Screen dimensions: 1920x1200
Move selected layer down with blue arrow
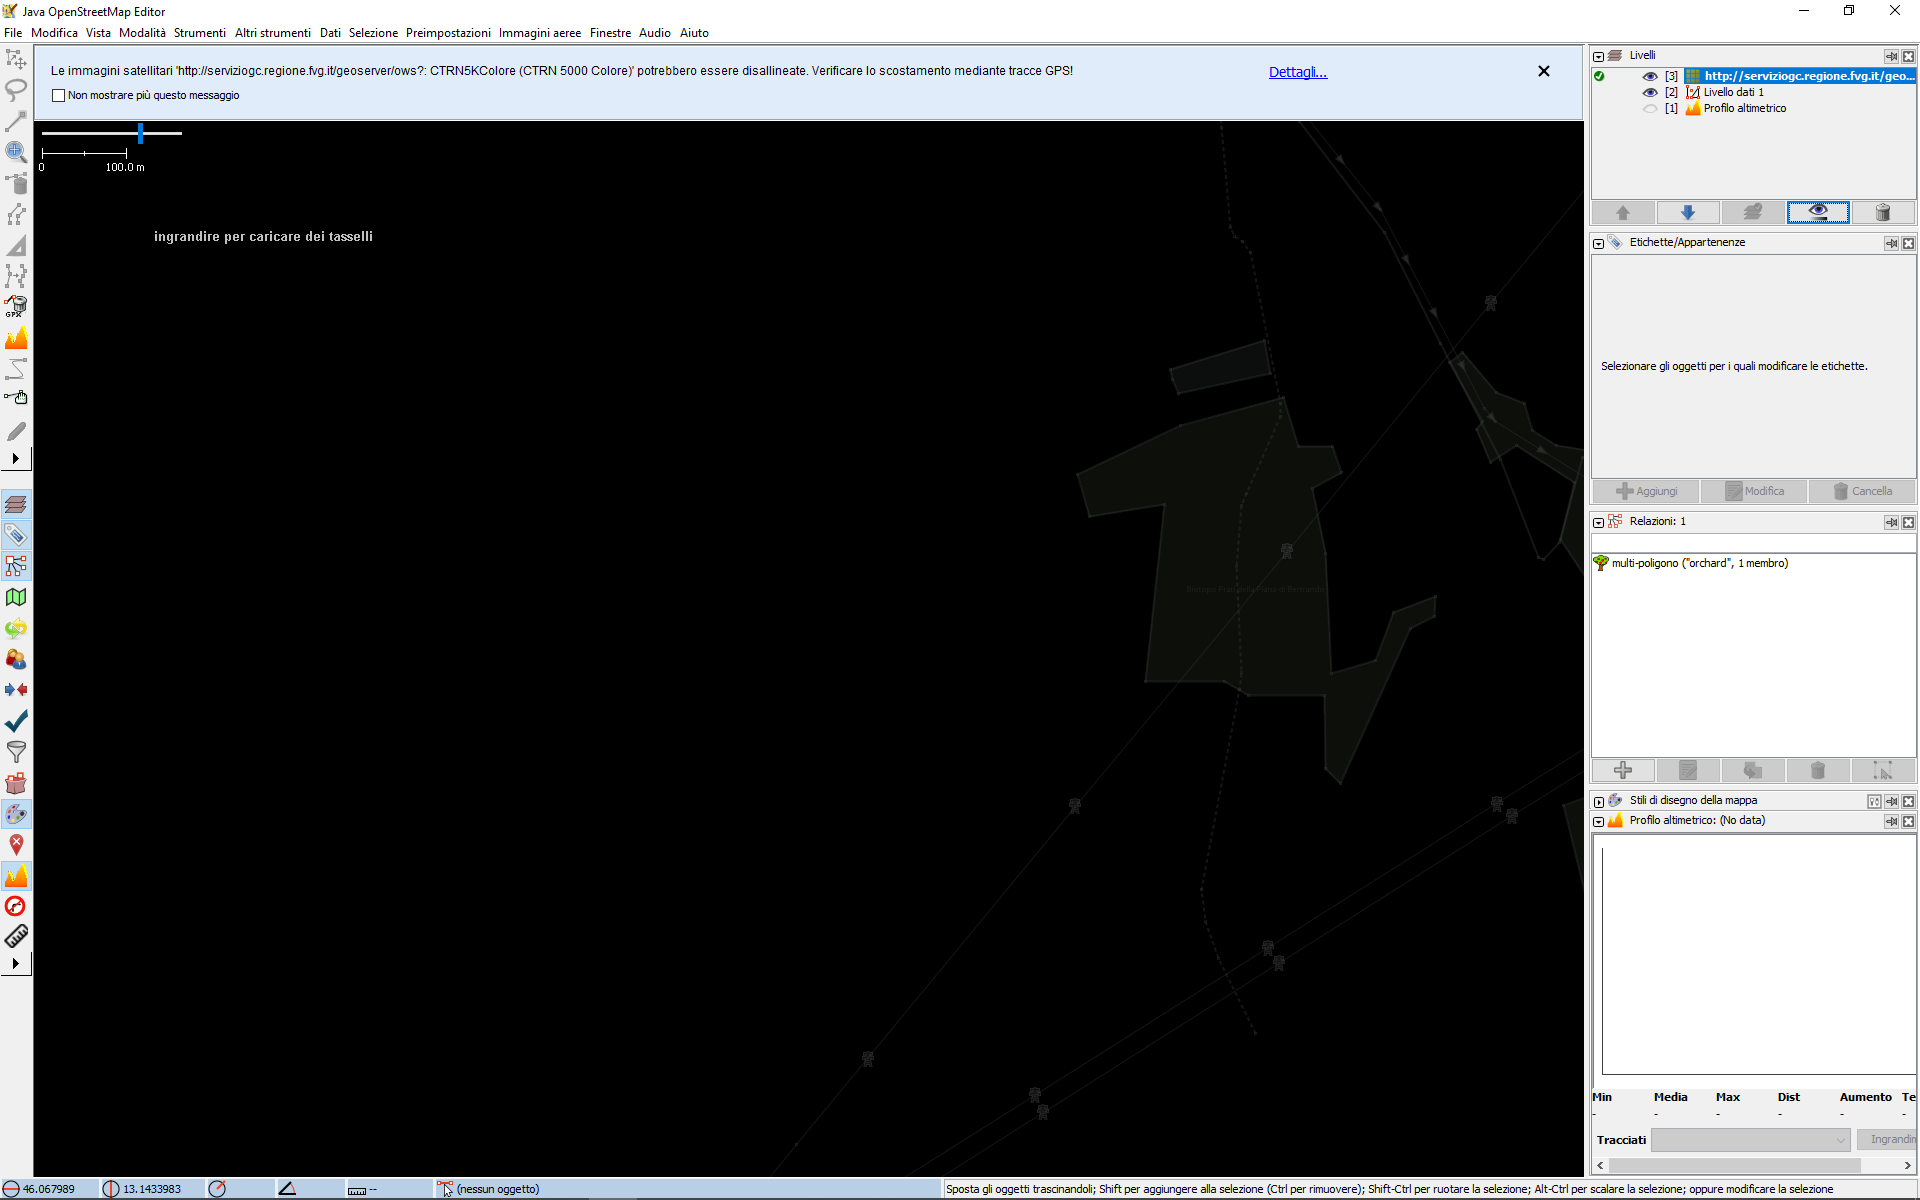point(1688,212)
